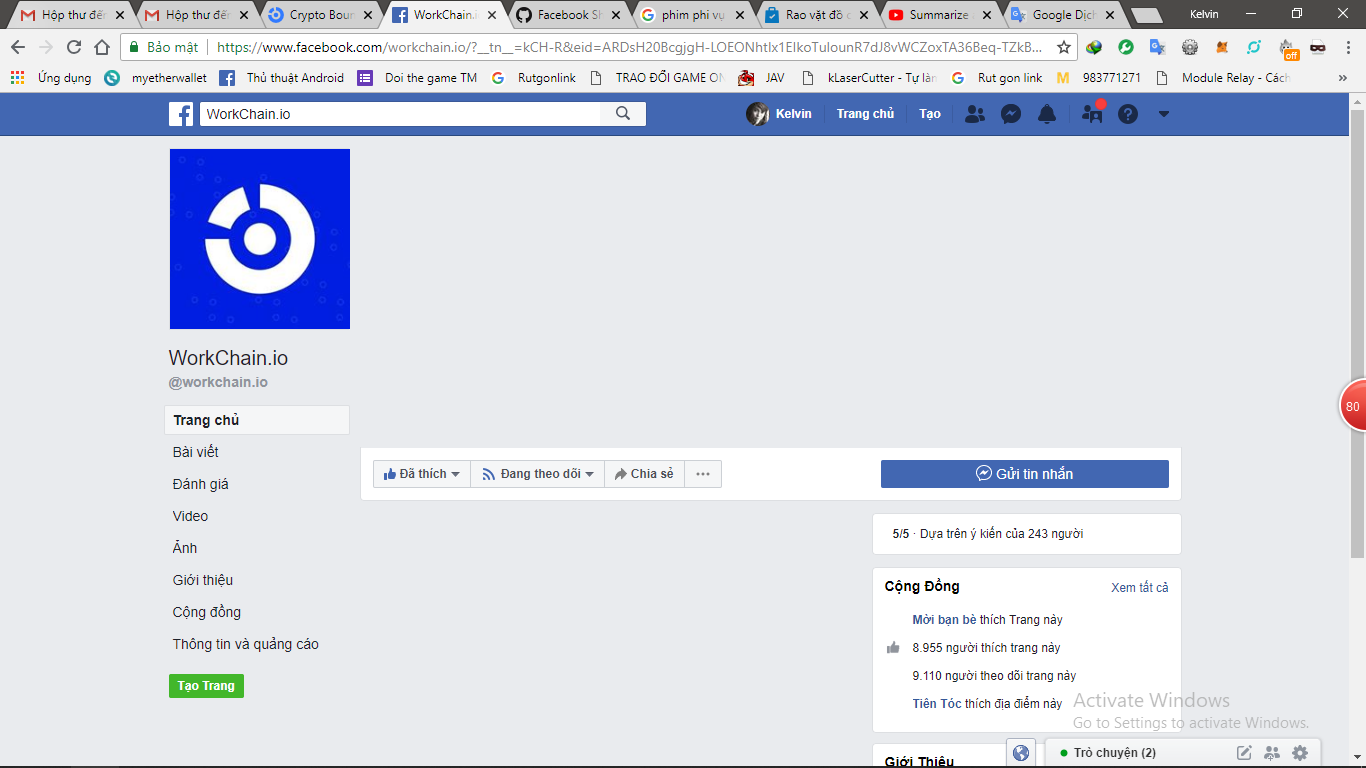The height and width of the screenshot is (768, 1366).
Task: Click the search magnifier button
Action: (623, 114)
